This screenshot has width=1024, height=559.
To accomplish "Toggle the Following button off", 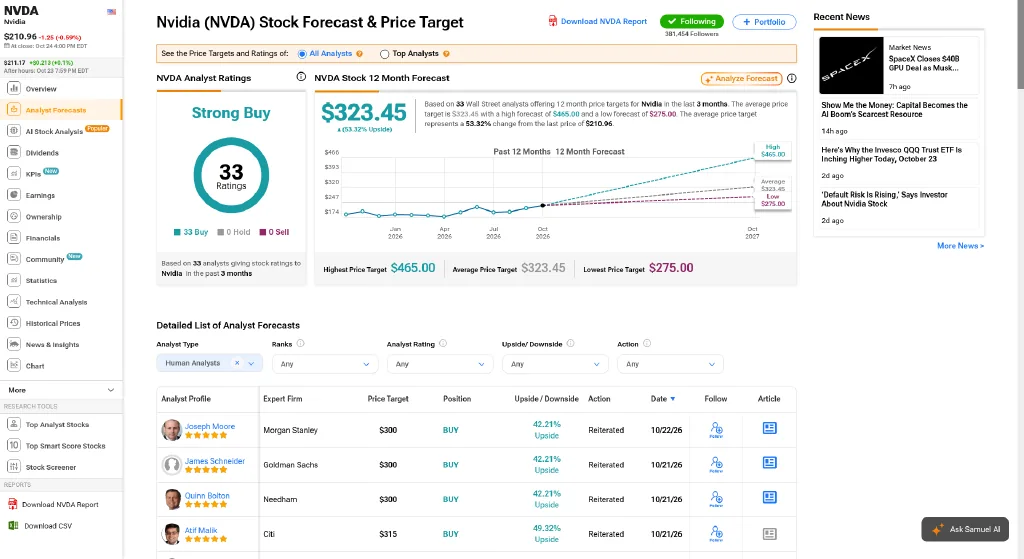I will (x=692, y=22).
